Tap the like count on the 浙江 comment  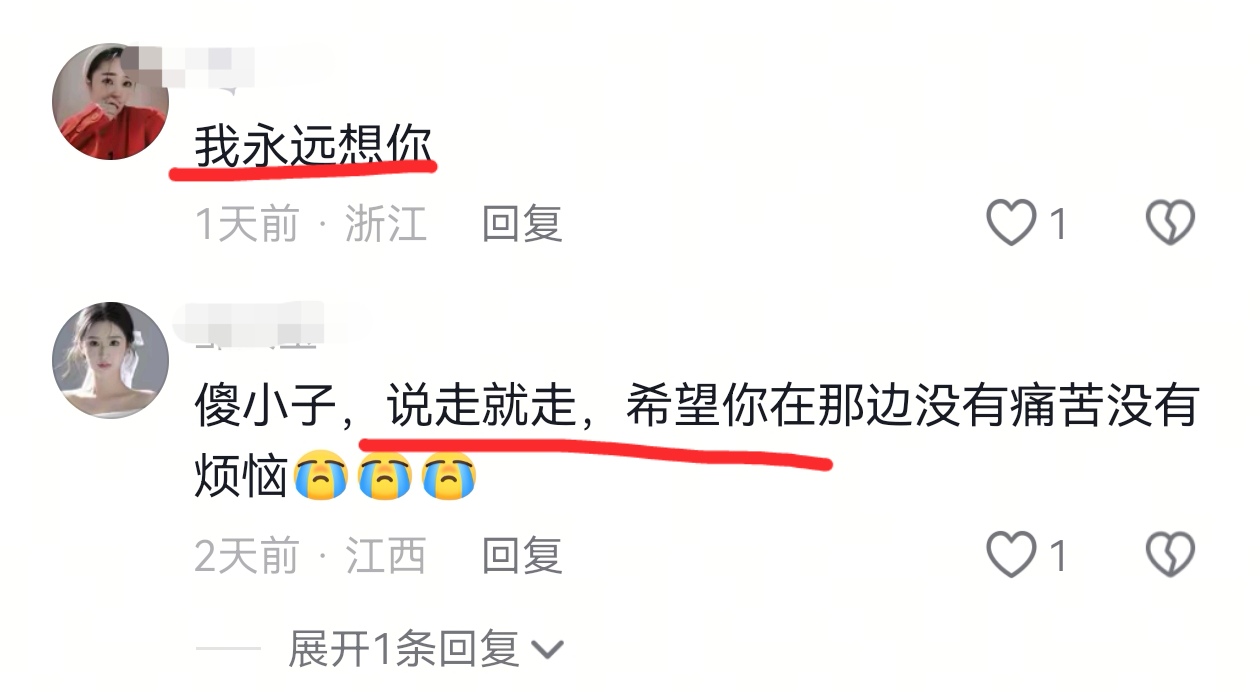(x=1057, y=225)
